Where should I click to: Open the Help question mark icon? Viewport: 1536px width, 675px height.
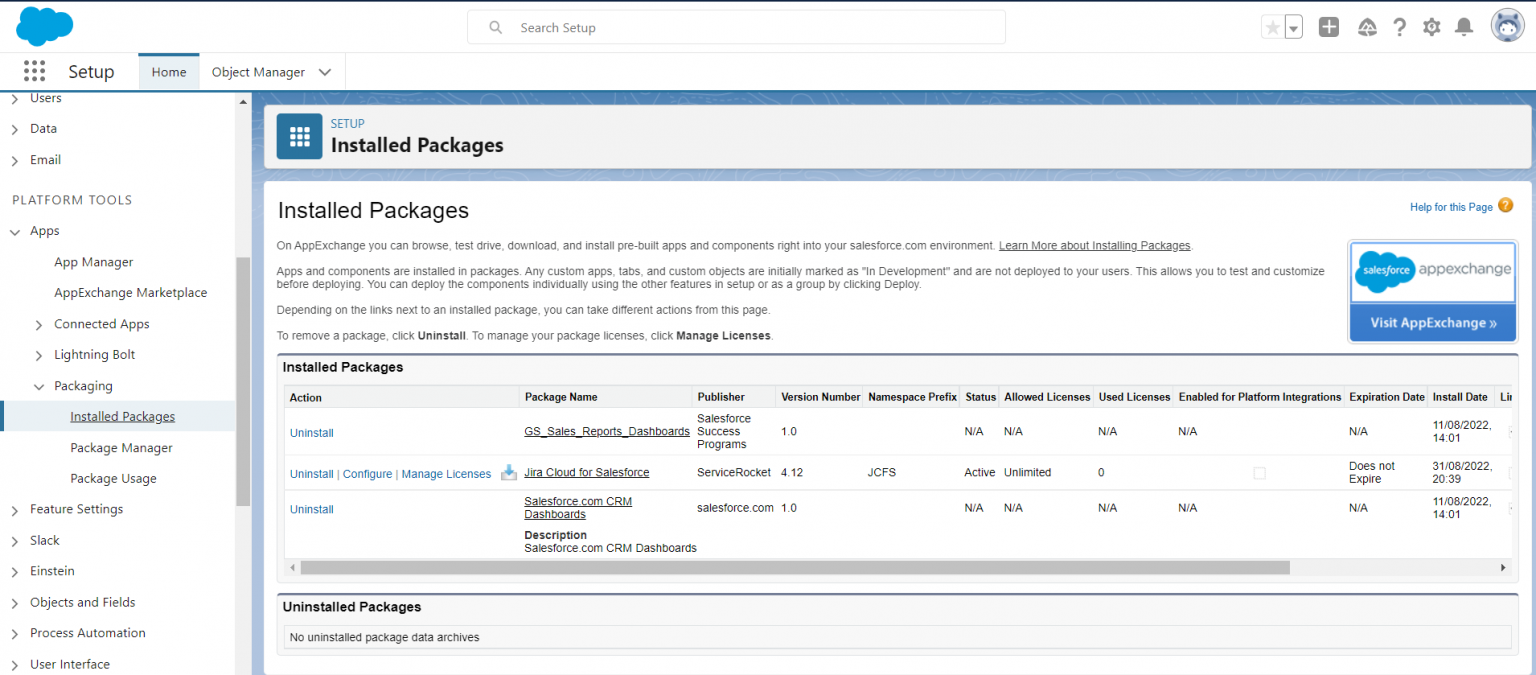(1399, 28)
